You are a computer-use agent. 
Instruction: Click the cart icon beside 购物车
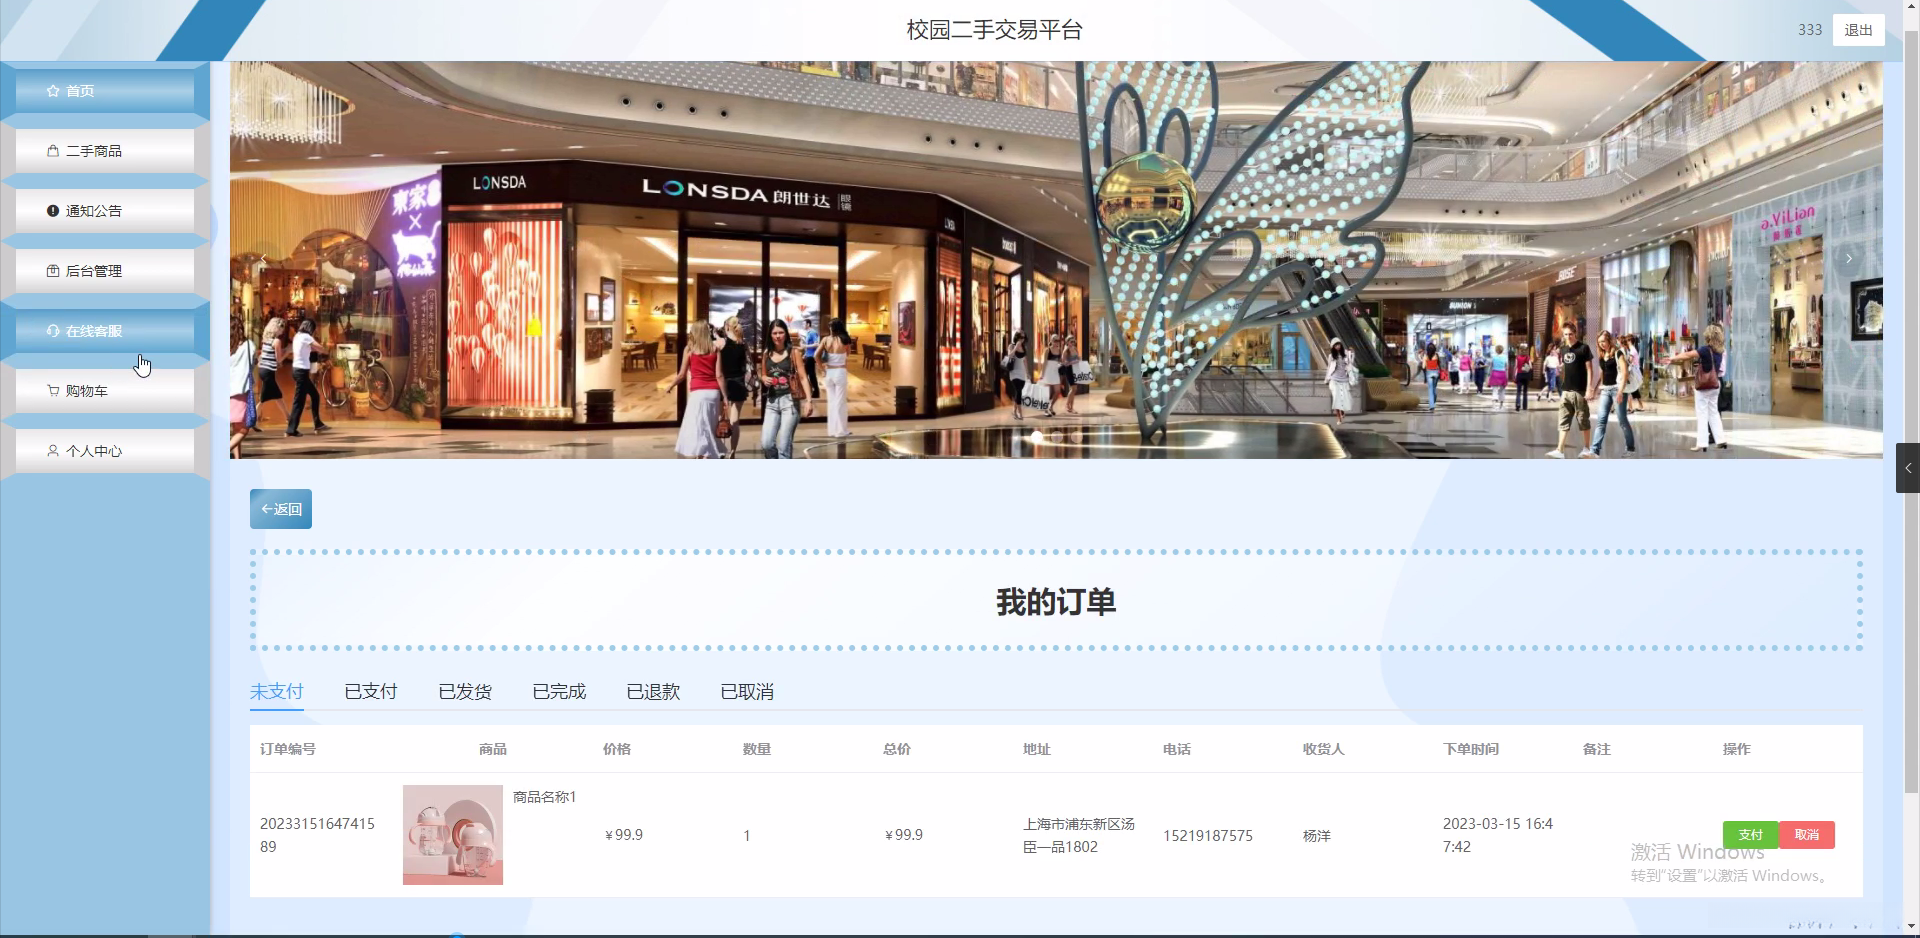[53, 391]
